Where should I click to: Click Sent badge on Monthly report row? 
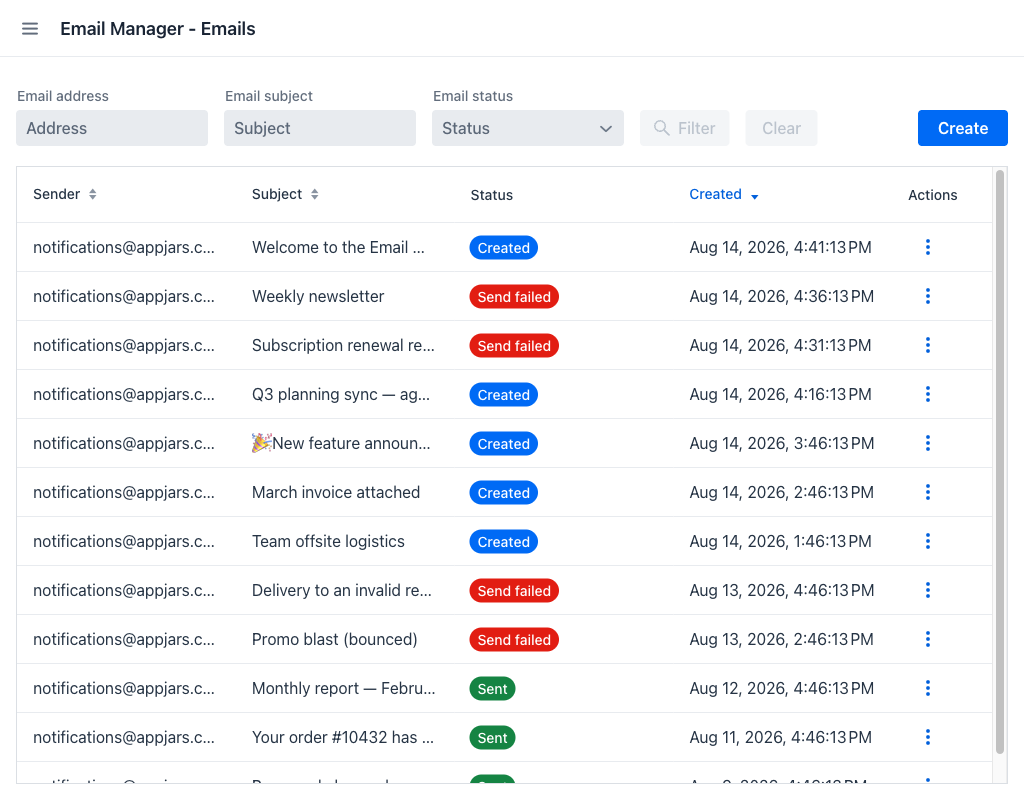(492, 688)
